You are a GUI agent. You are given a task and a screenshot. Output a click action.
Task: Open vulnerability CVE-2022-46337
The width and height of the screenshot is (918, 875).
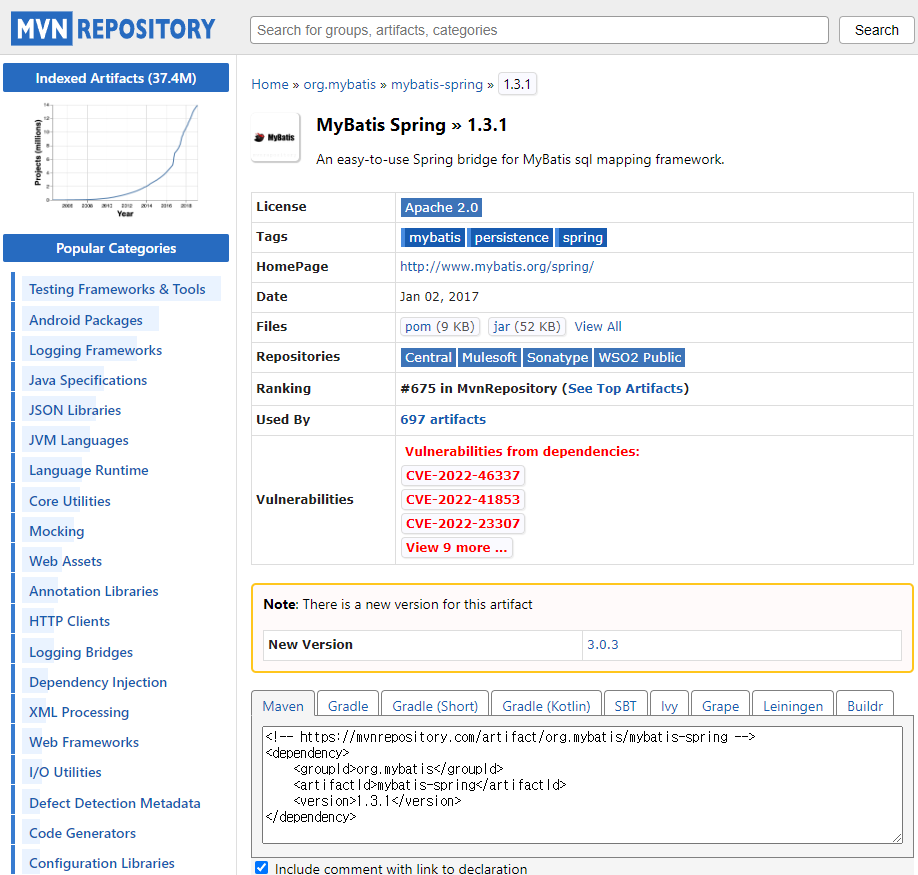(463, 475)
